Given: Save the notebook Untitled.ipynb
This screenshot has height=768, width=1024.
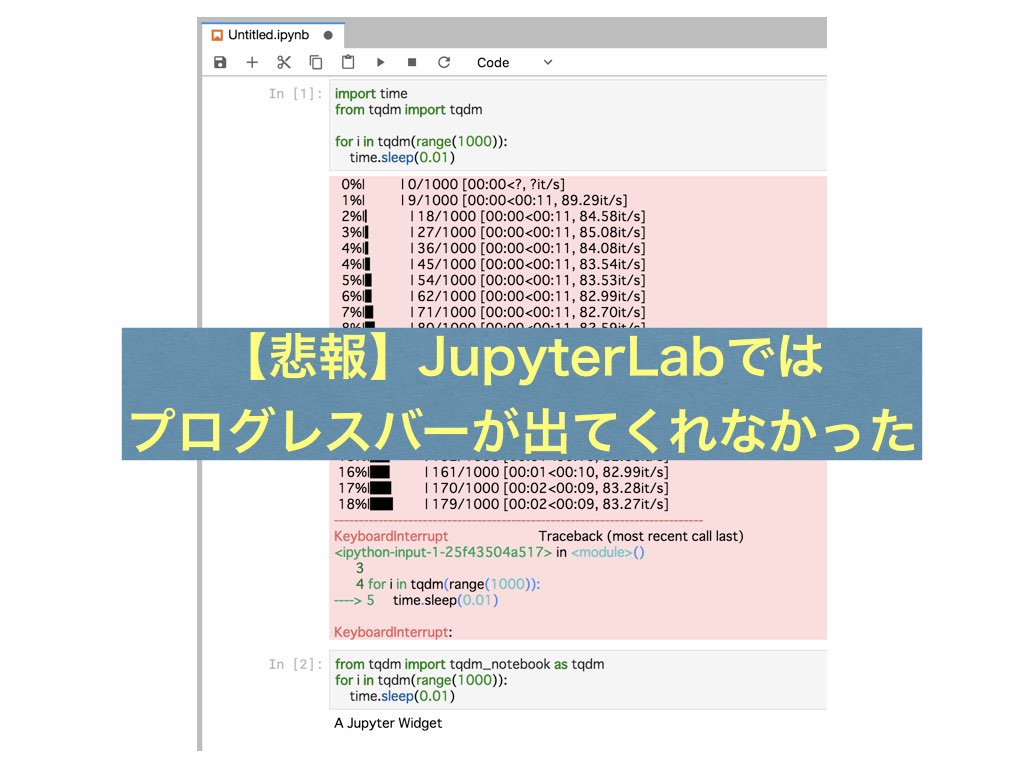Looking at the screenshot, I should pyautogui.click(x=219, y=62).
